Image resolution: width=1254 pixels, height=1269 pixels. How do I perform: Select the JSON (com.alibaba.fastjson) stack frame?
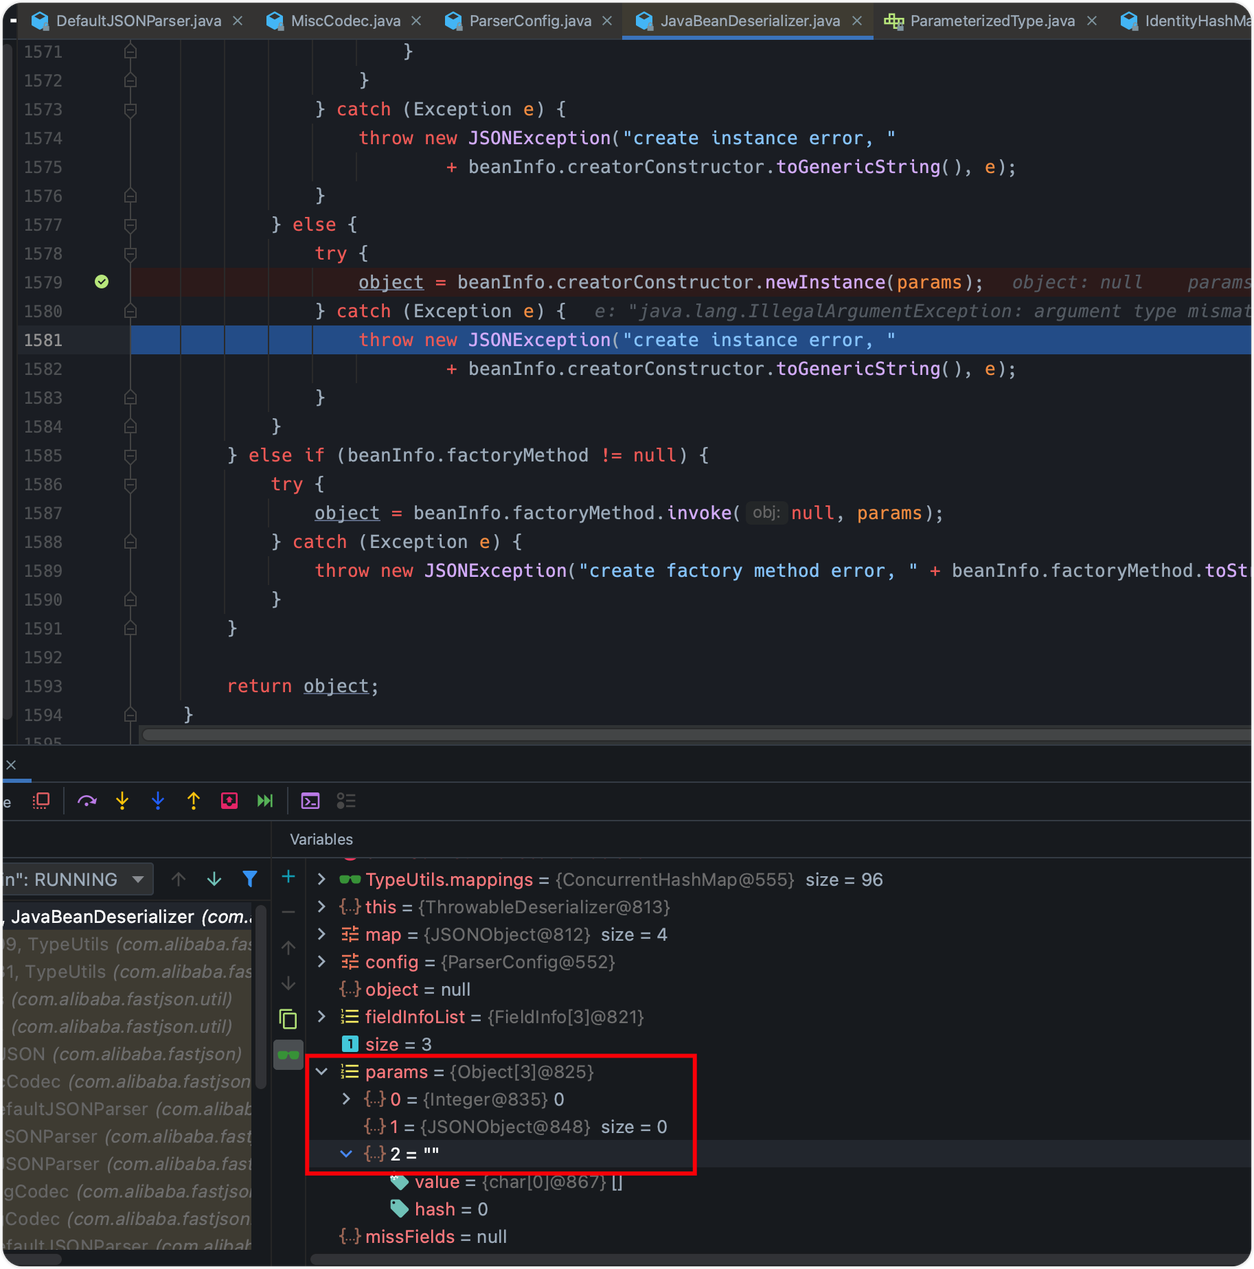[x=127, y=1054]
